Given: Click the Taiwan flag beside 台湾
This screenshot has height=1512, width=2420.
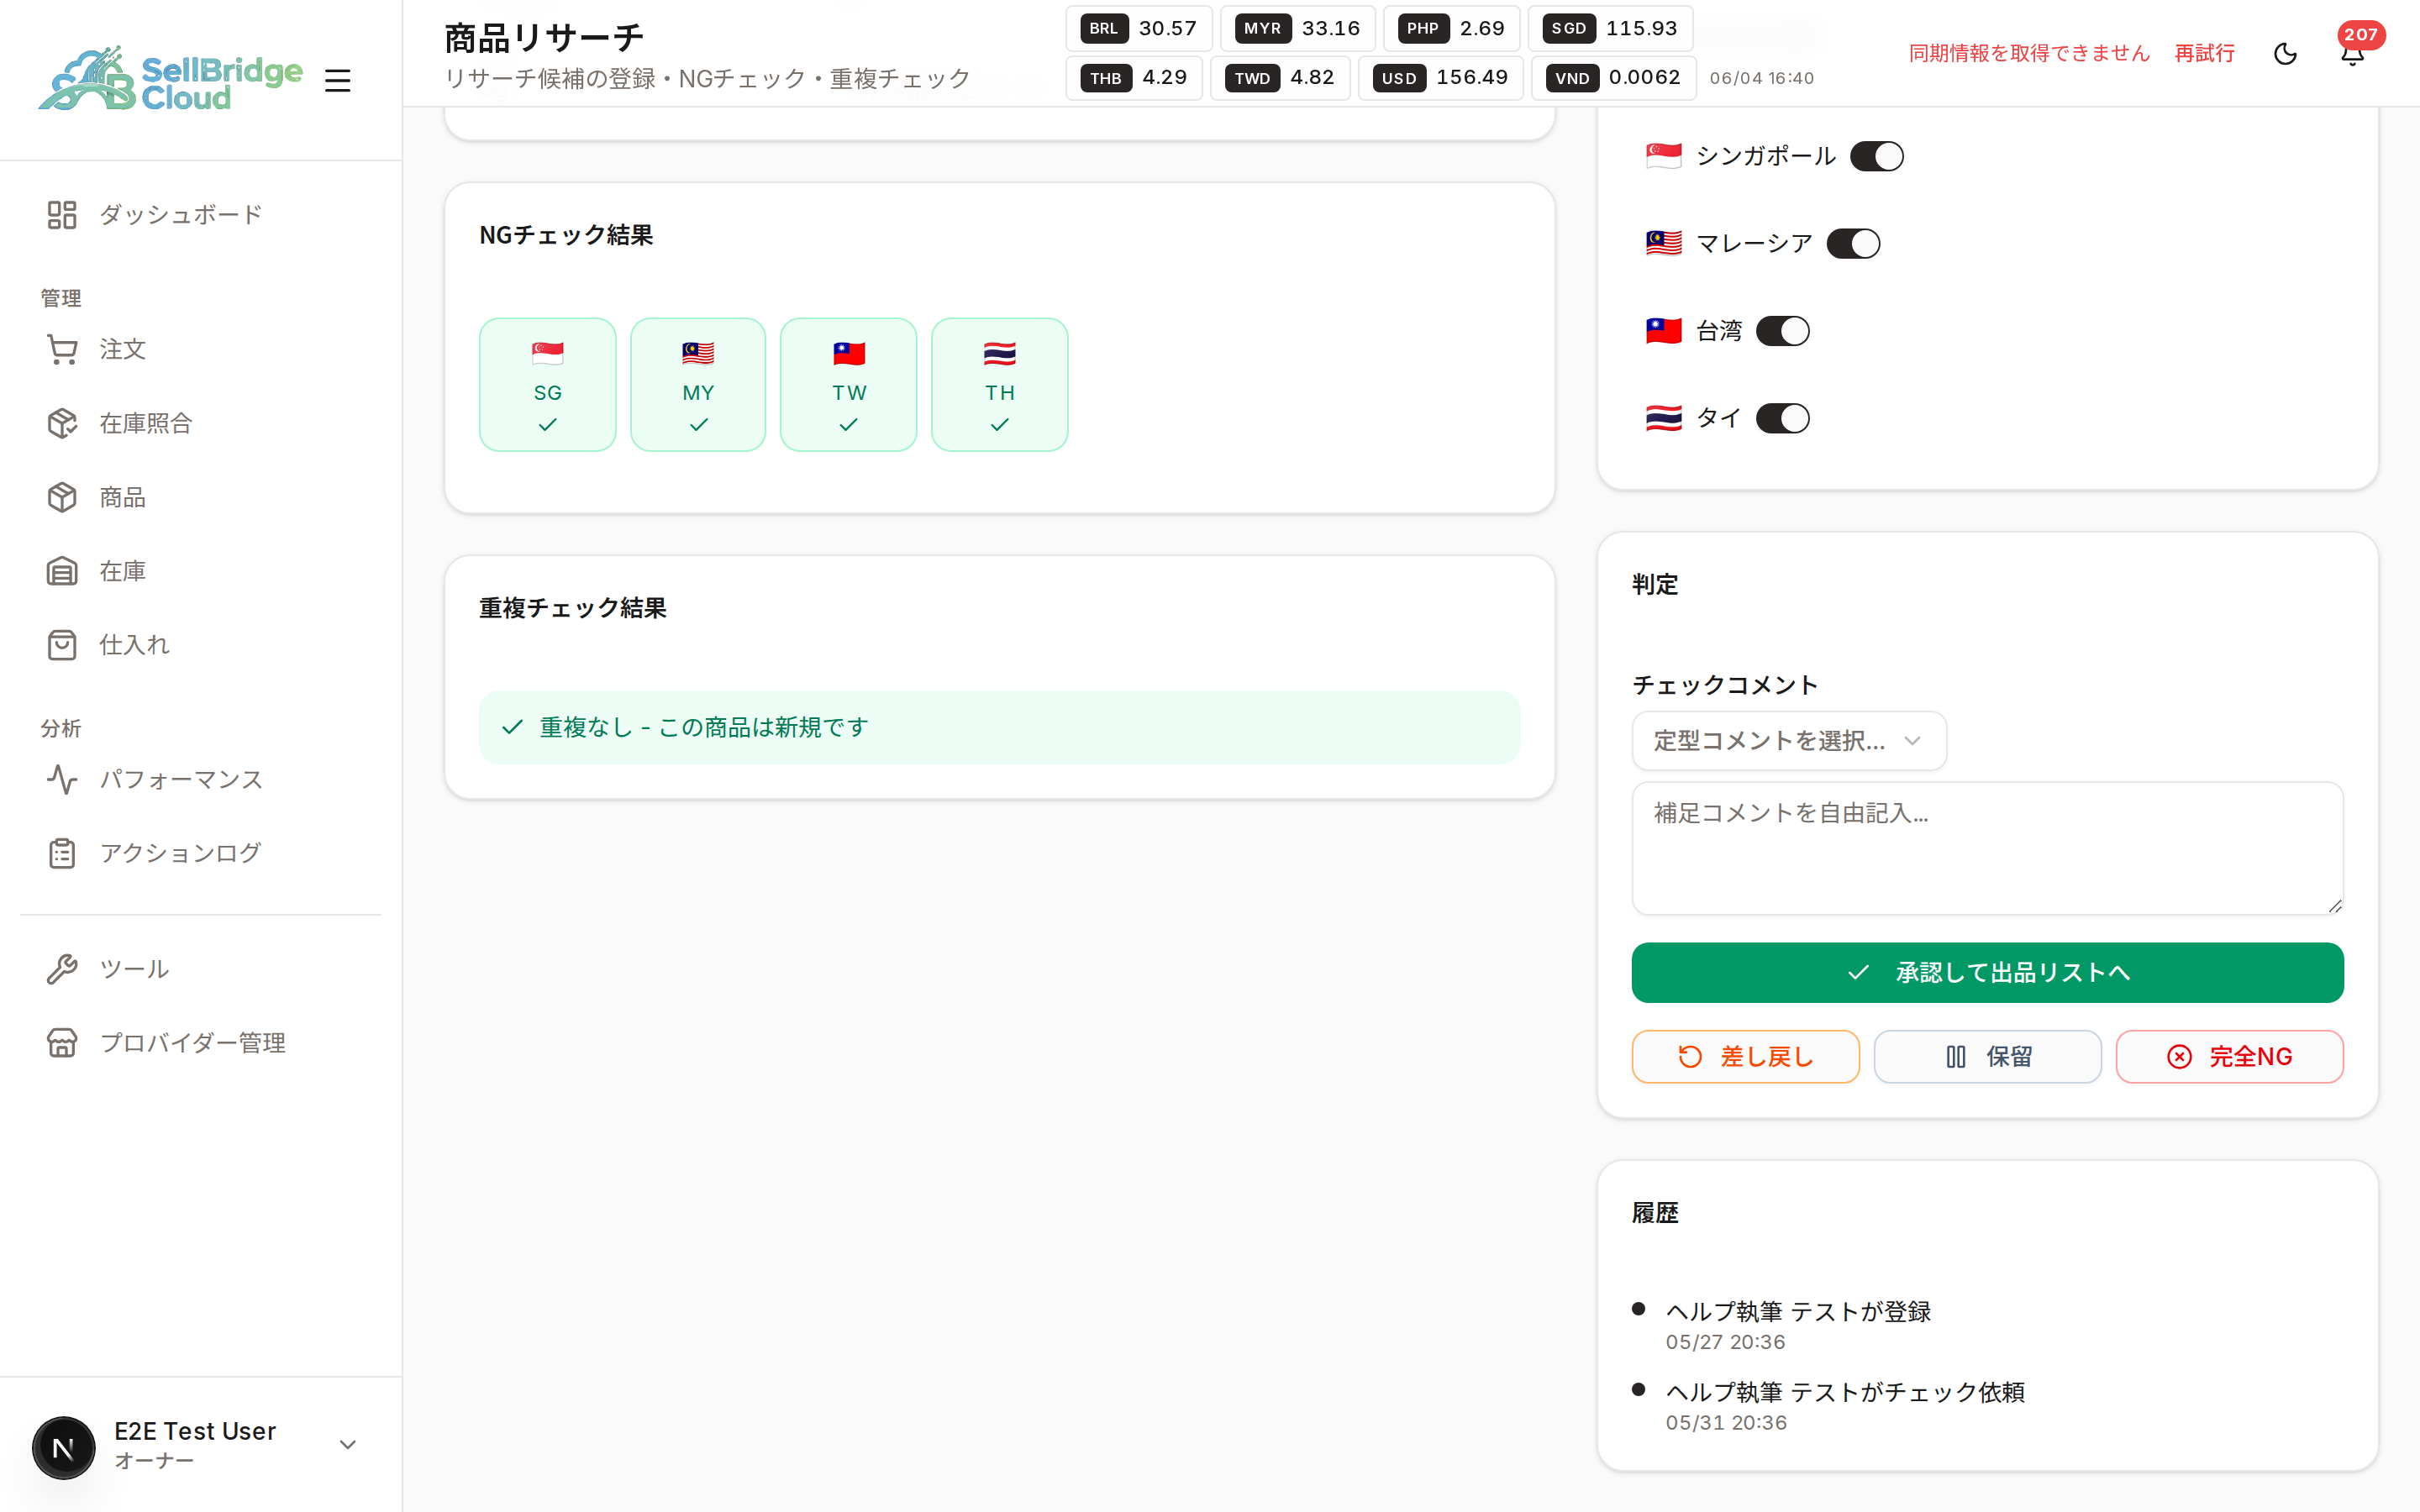Looking at the screenshot, I should [1664, 330].
